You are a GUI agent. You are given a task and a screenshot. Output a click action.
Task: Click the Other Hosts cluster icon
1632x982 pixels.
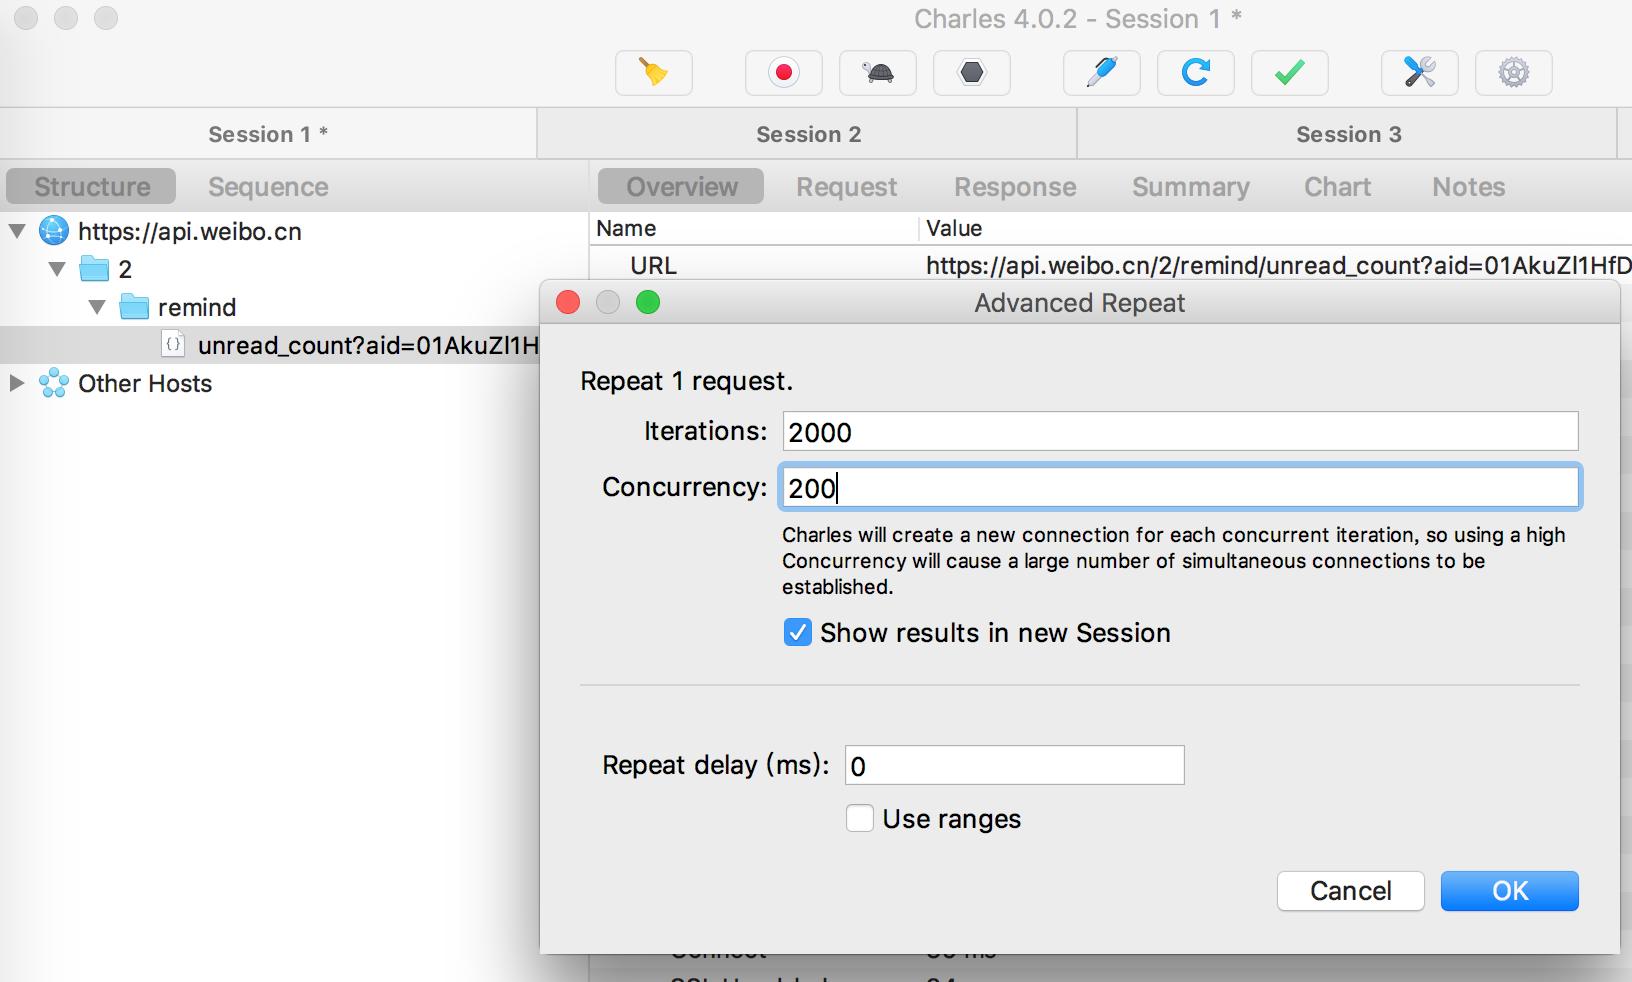(x=54, y=383)
